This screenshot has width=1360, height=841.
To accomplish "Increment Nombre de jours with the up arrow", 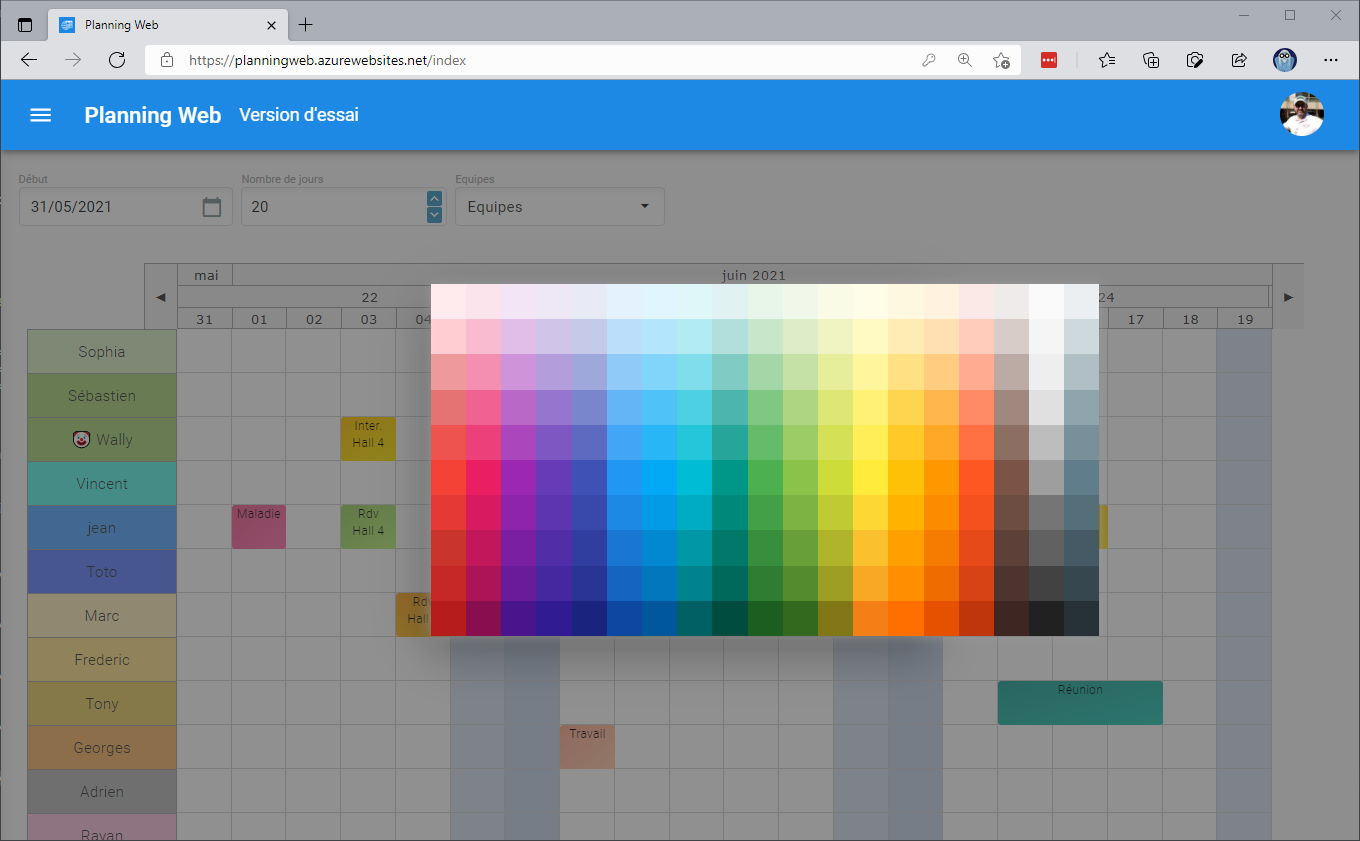I will (x=434, y=197).
